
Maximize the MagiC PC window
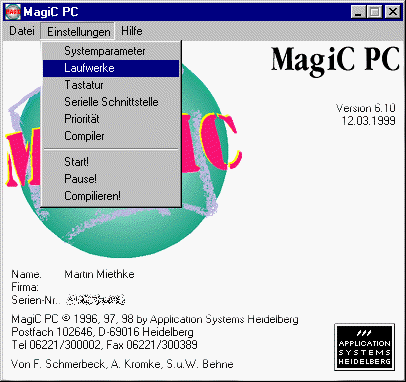pyautogui.click(x=375, y=12)
